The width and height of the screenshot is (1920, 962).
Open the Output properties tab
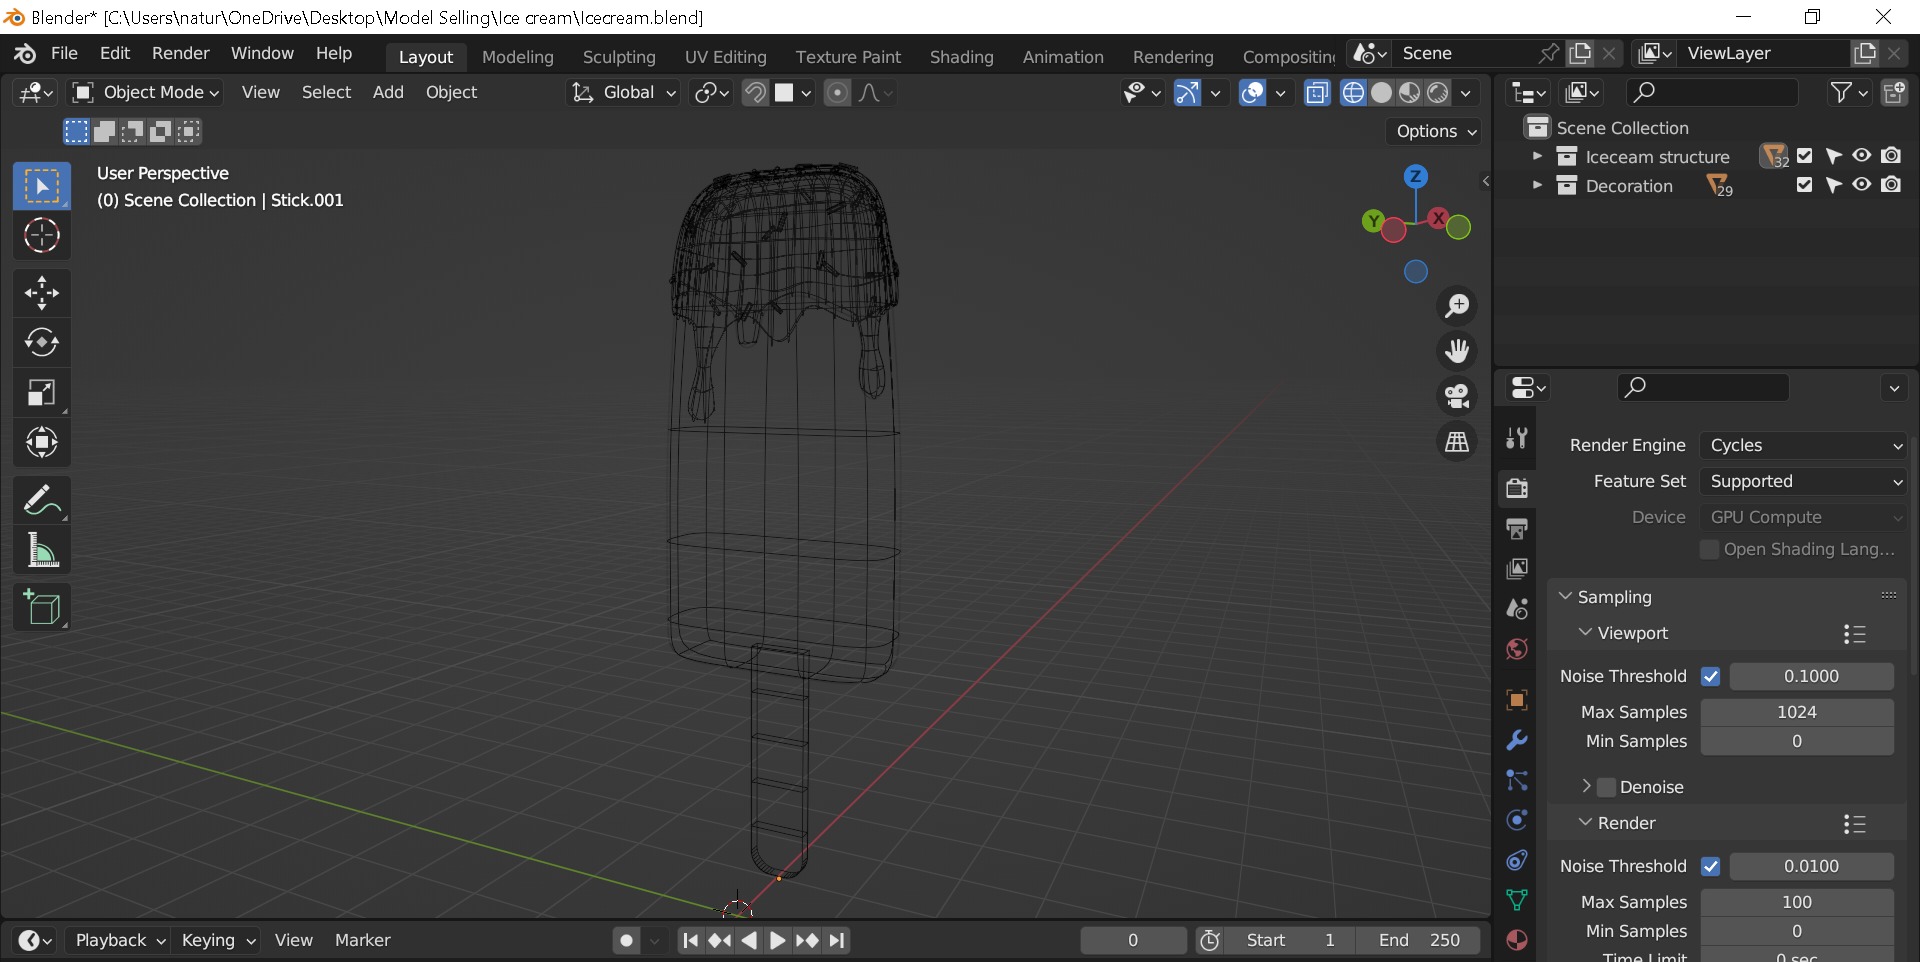point(1517,528)
